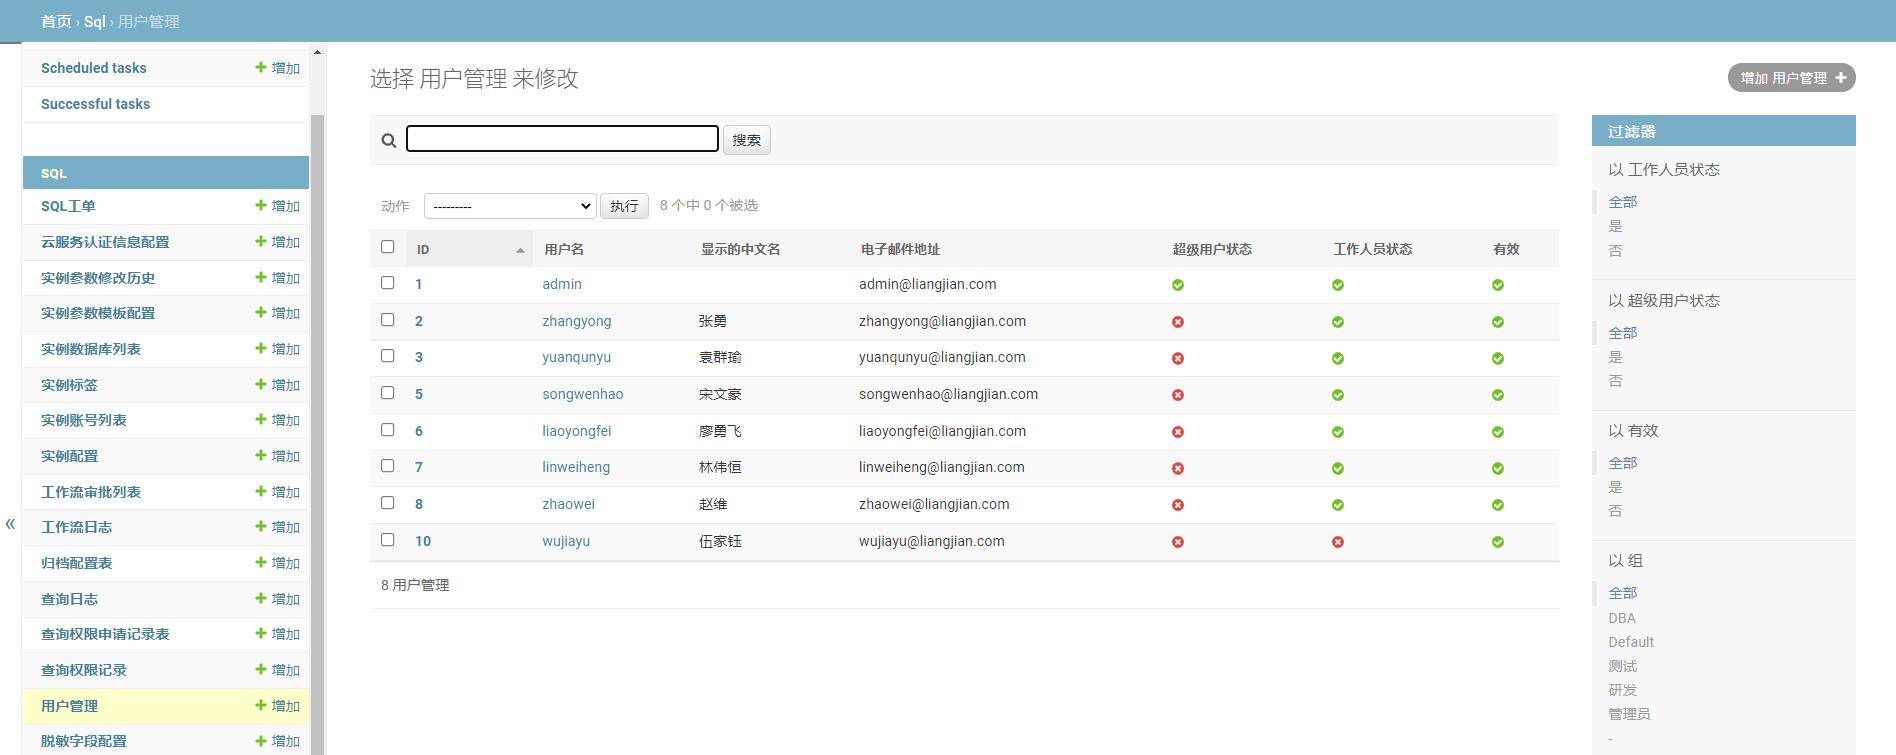The image size is (1896, 755).
Task: Click into the user search input field
Action: [562, 139]
